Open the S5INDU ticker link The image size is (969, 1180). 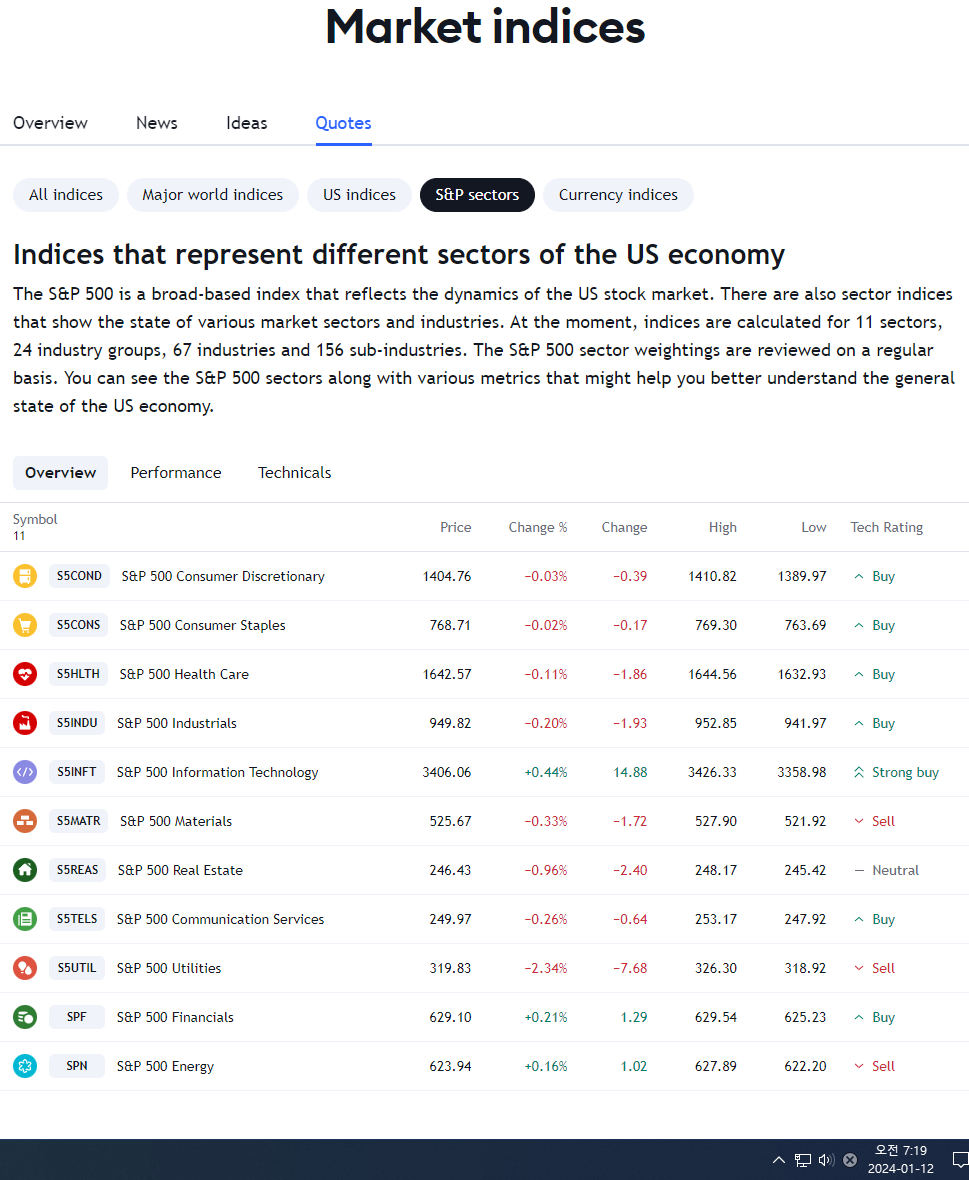point(77,723)
